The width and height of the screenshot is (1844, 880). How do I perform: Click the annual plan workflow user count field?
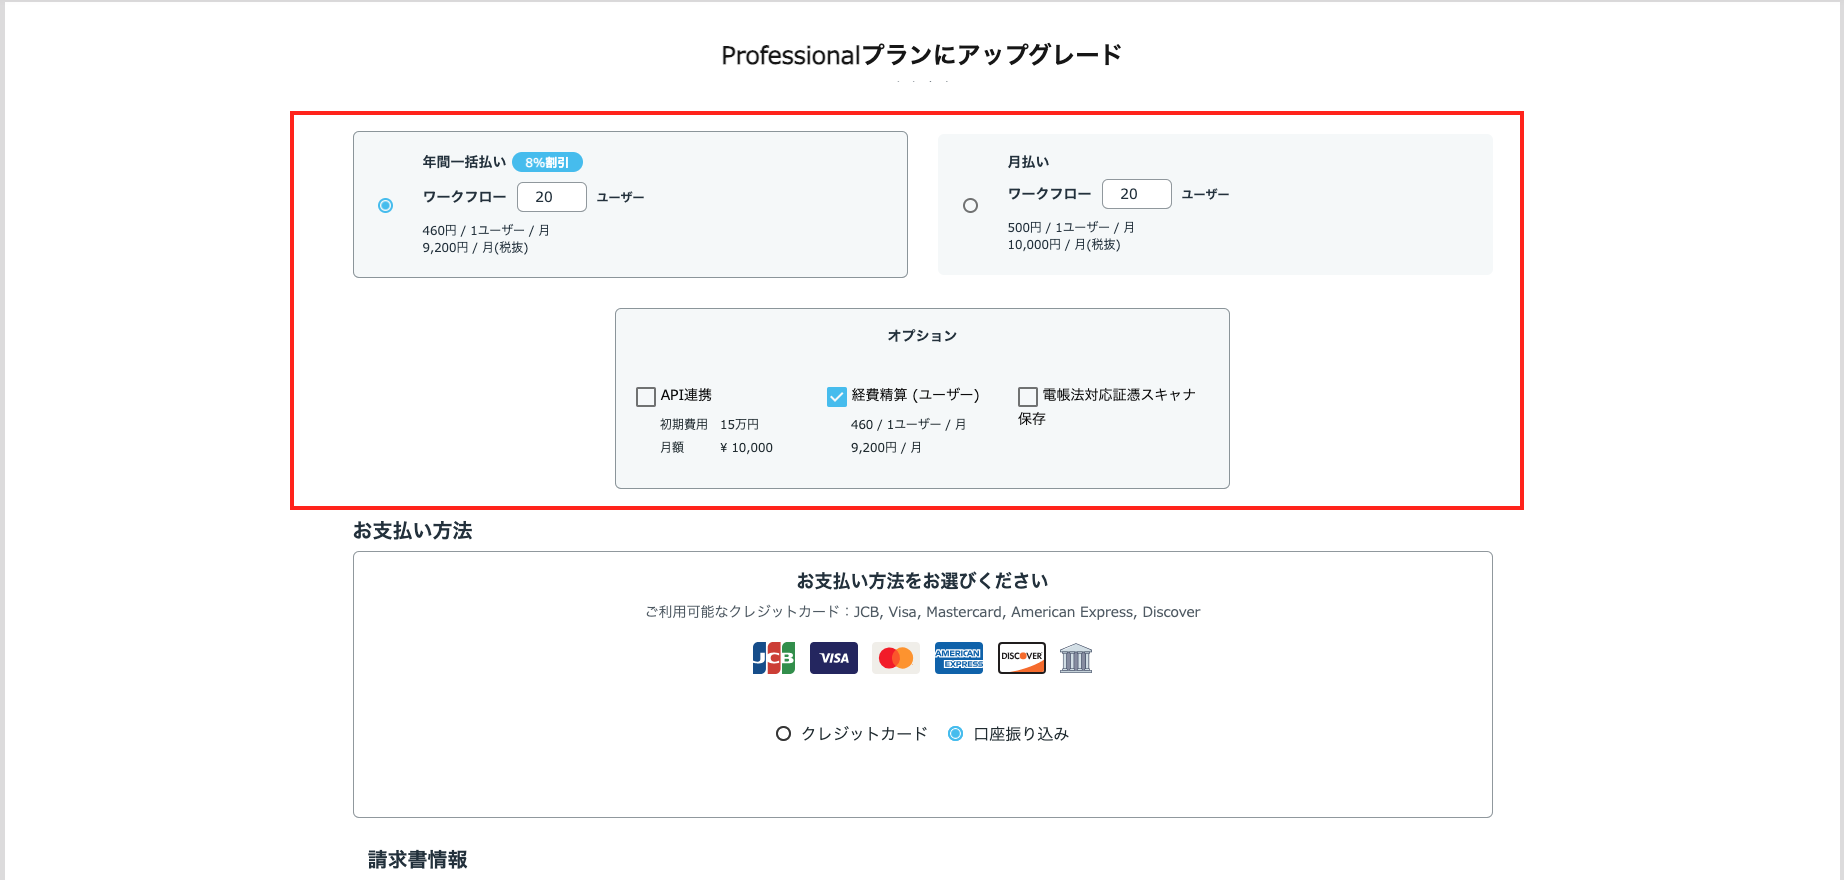coord(552,197)
